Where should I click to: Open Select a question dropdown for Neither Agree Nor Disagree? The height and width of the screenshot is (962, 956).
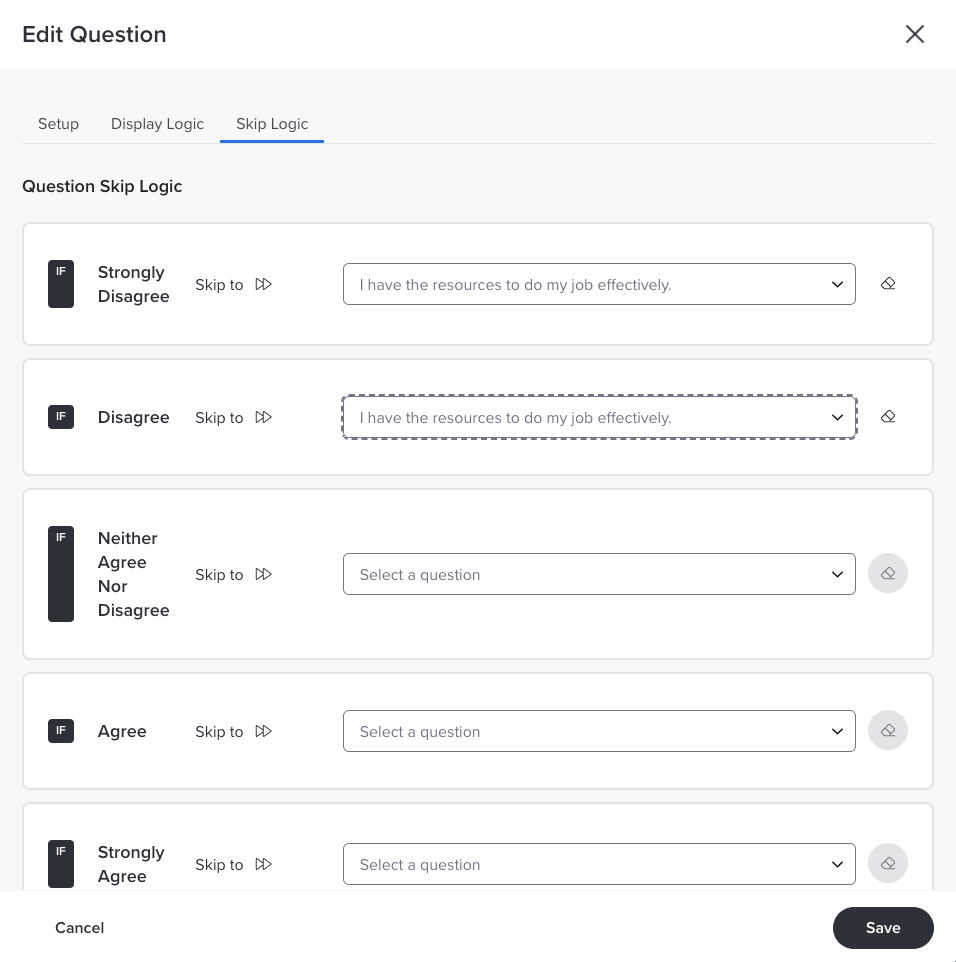[599, 574]
